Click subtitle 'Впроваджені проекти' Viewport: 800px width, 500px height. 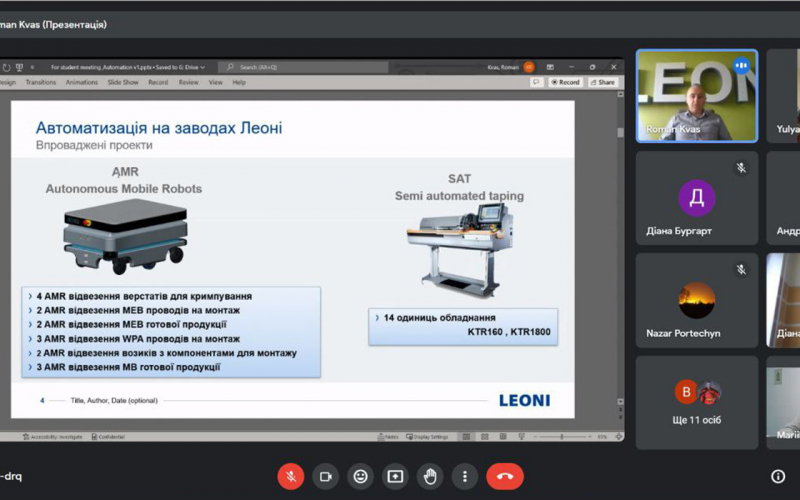94,145
